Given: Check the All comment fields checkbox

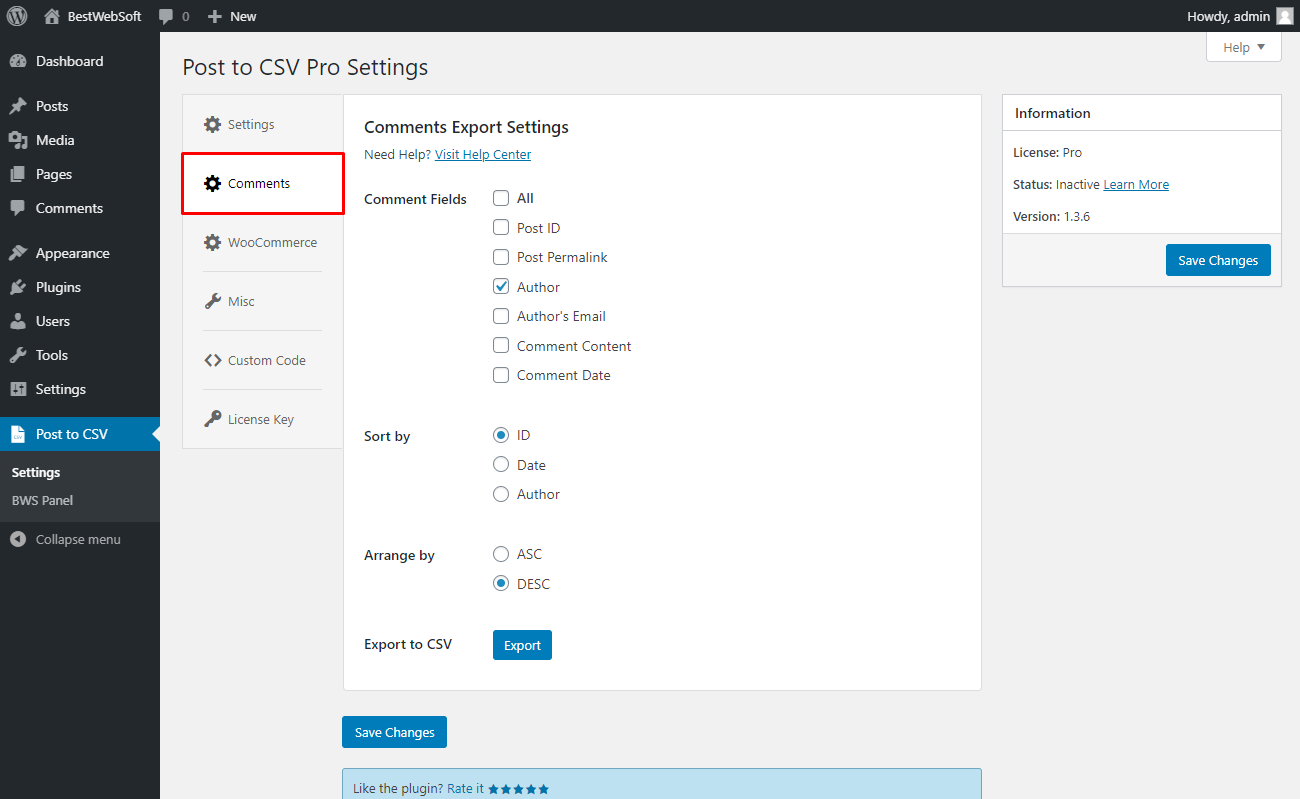Looking at the screenshot, I should (501, 198).
